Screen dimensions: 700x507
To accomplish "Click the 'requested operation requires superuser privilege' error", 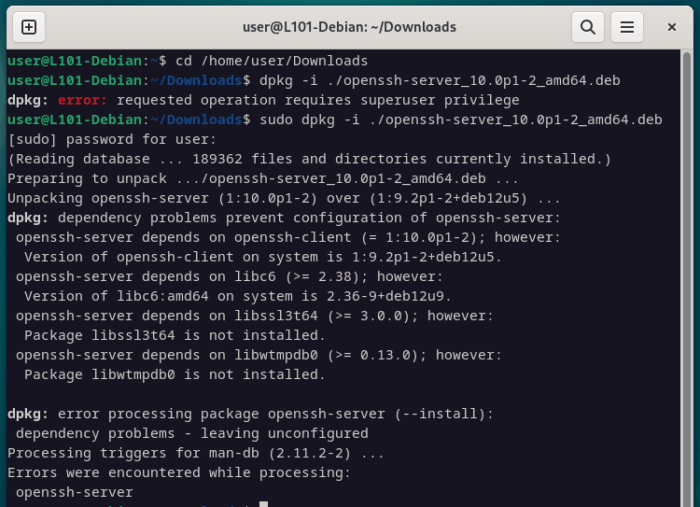I will point(263,100).
